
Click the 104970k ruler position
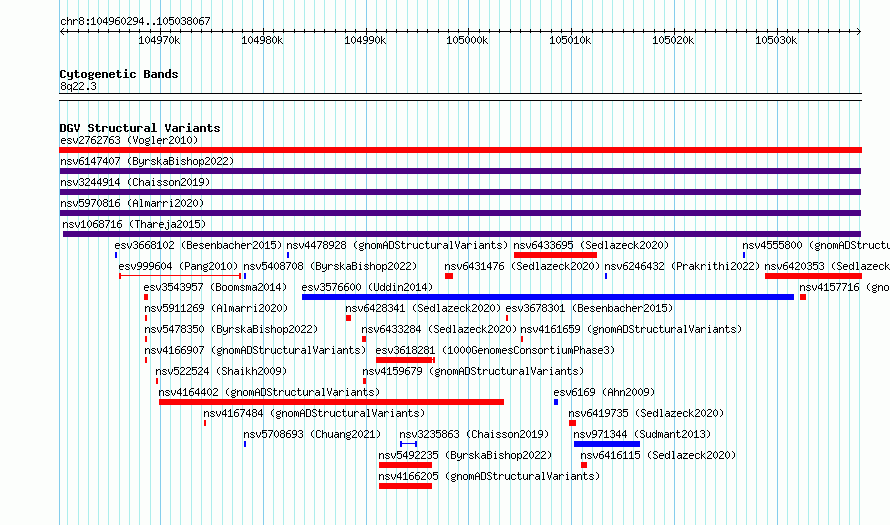click(x=159, y=40)
